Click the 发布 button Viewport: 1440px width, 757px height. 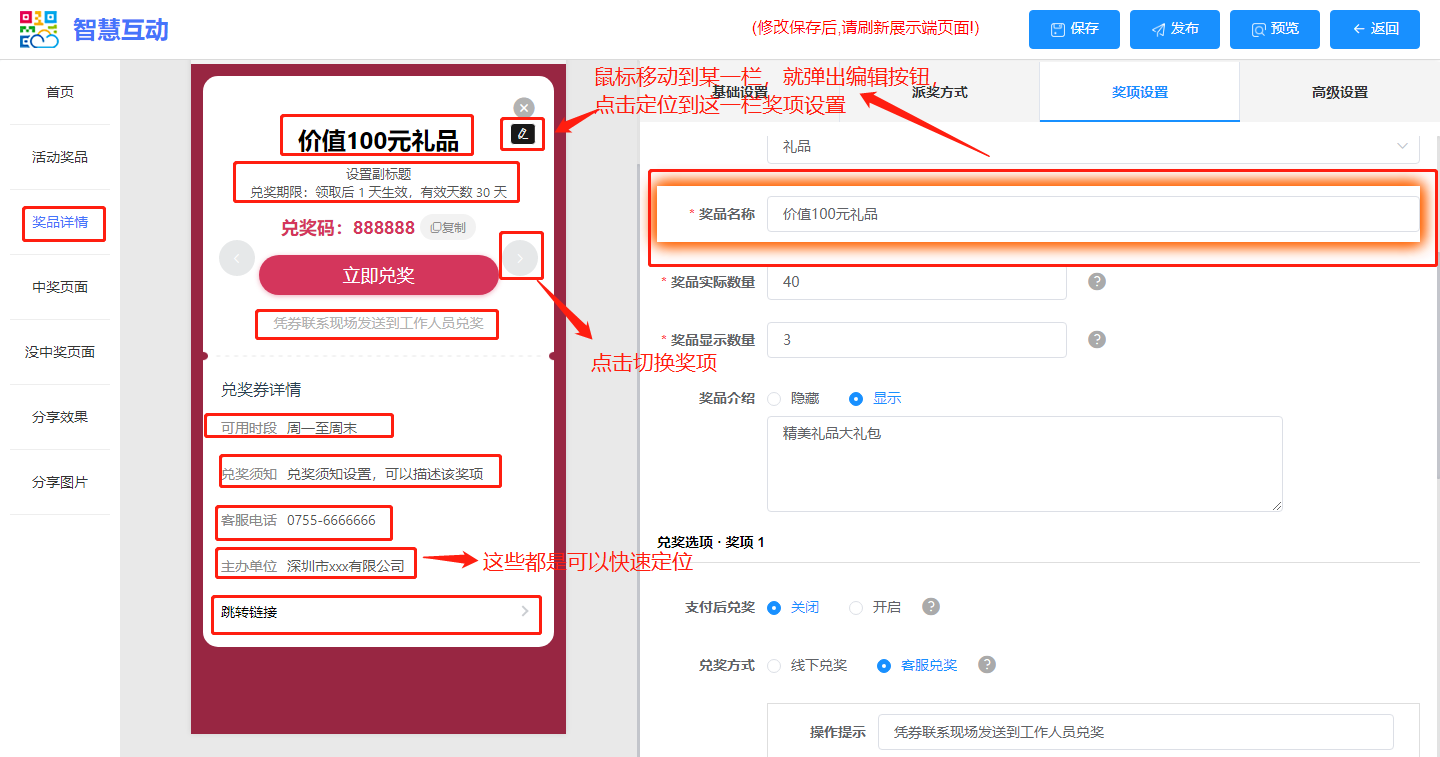1175,29
